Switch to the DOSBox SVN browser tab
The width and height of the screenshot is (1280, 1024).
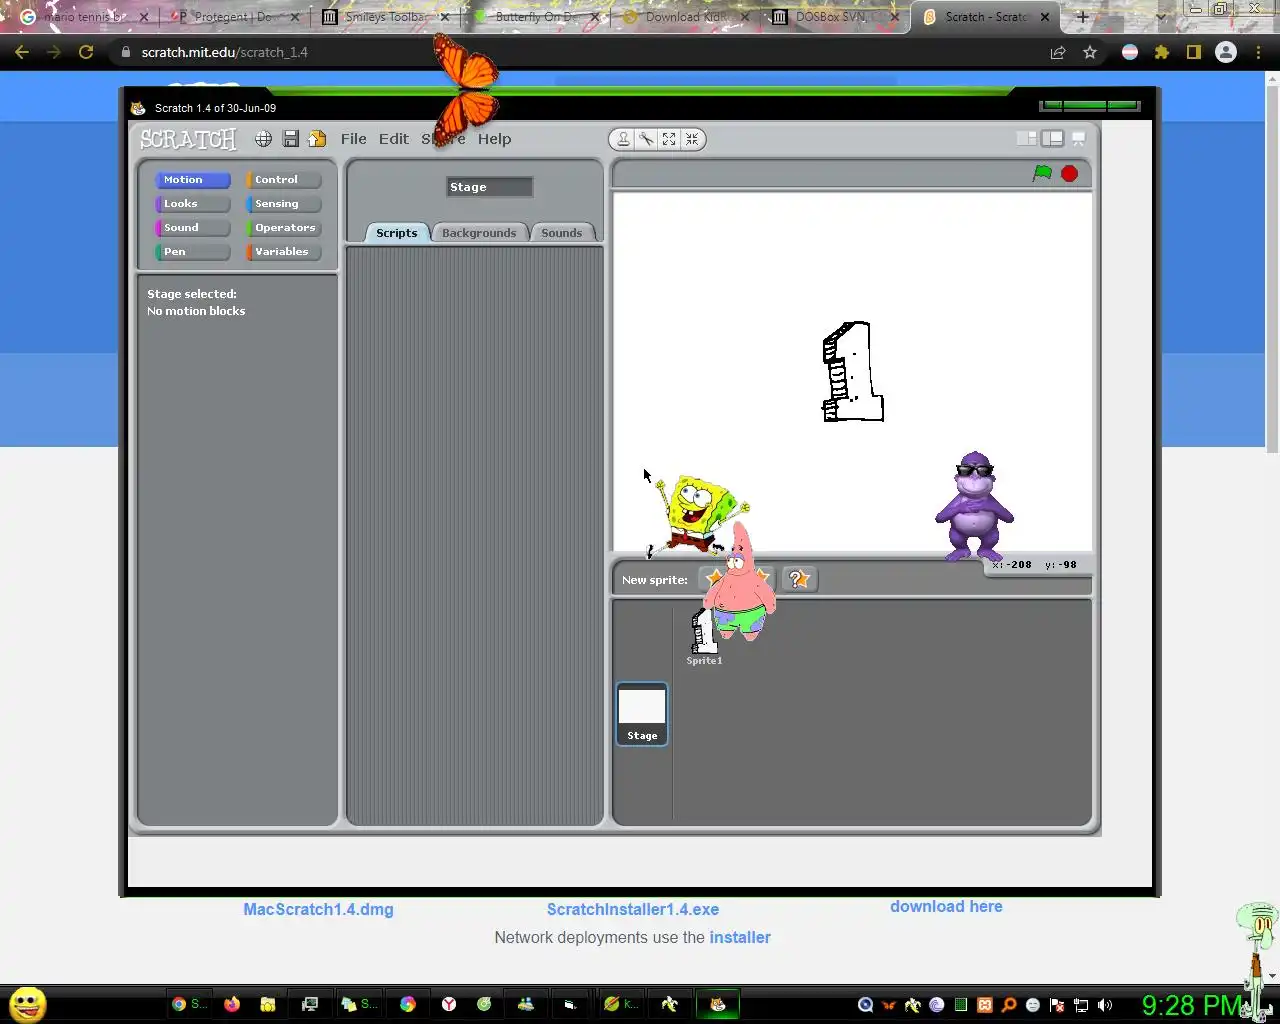835,17
